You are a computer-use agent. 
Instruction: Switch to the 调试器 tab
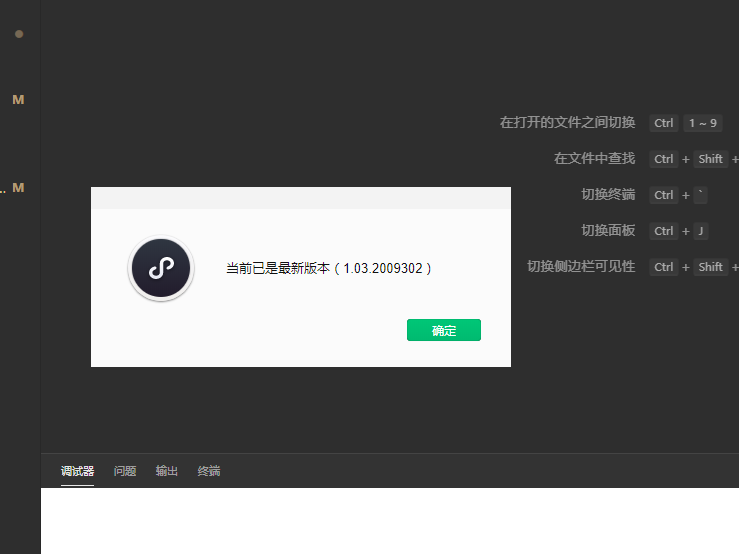[77, 471]
